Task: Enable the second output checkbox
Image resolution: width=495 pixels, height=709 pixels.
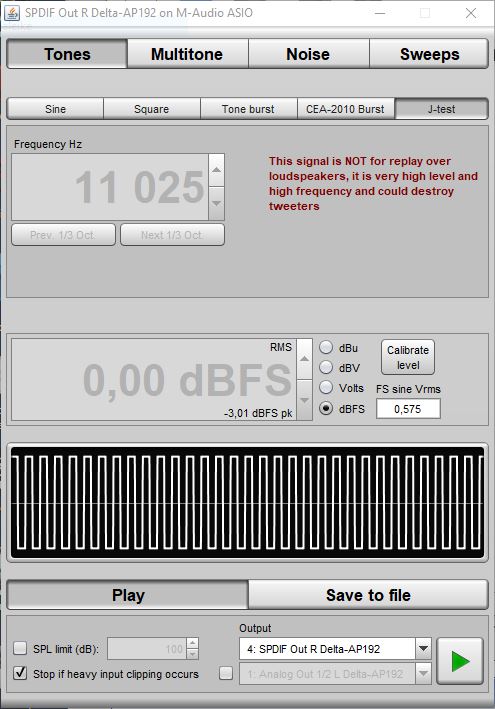Action: click(226, 673)
